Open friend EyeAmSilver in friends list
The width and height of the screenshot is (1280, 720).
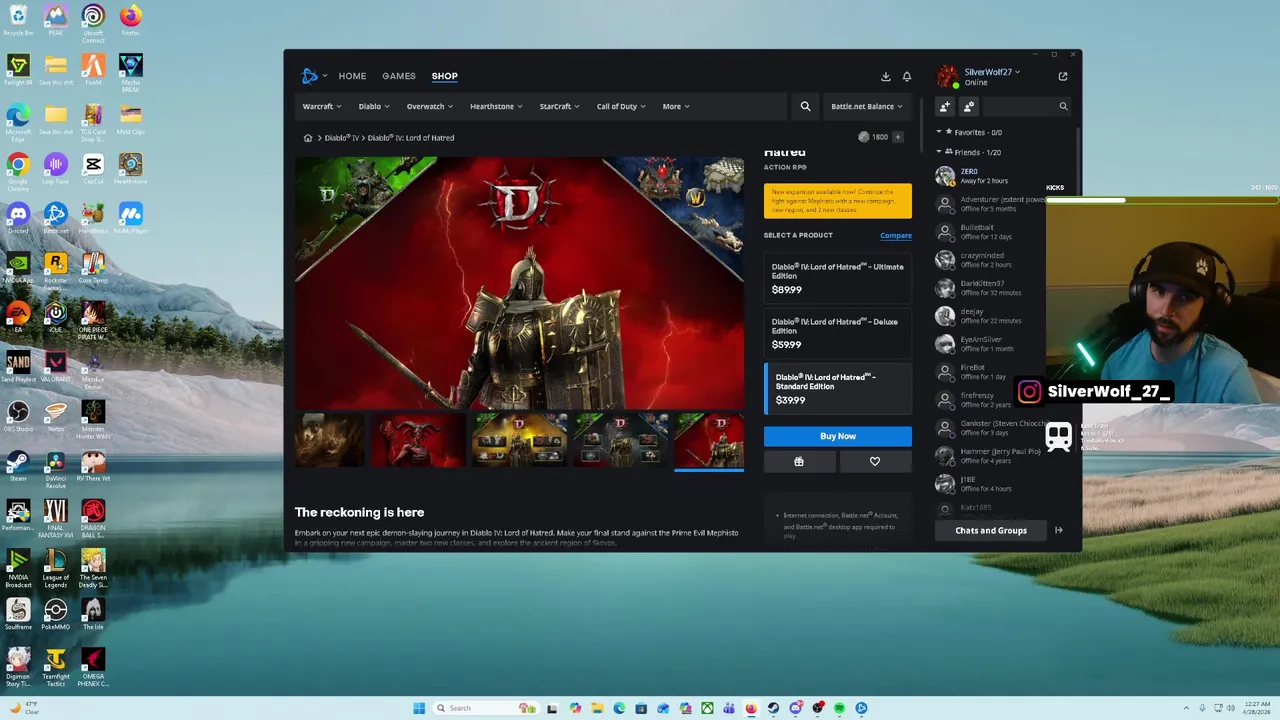990,344
